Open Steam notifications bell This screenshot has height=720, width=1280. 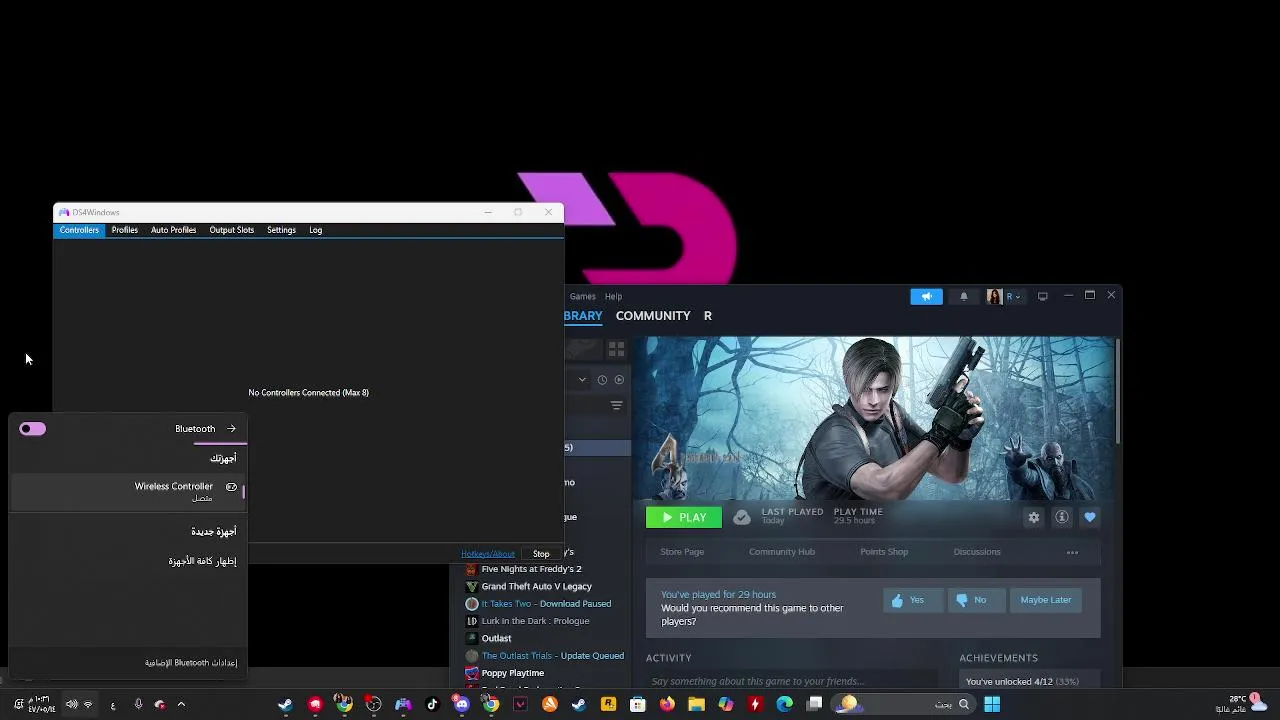coord(964,296)
